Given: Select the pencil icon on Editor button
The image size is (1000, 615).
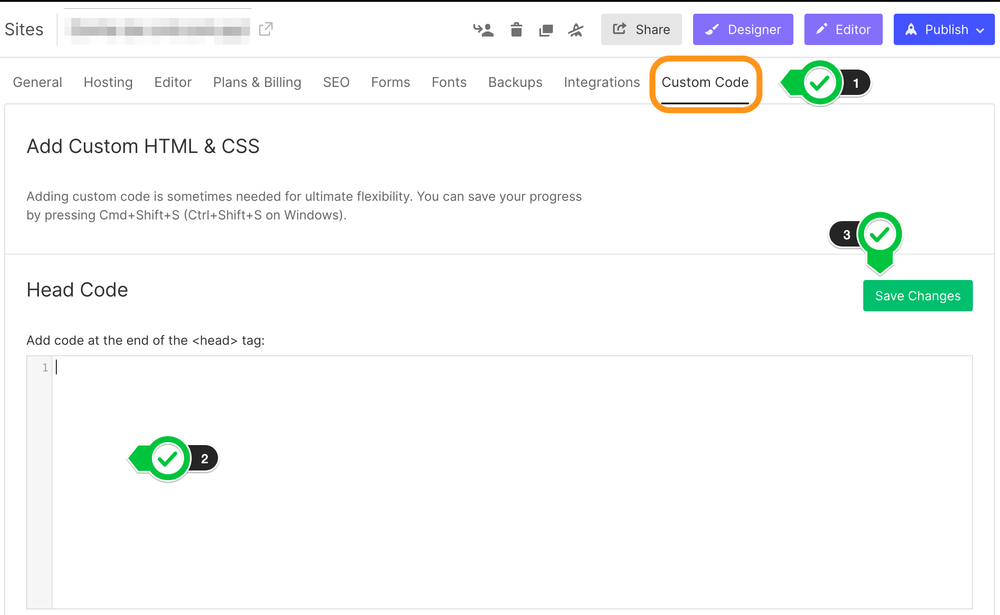Looking at the screenshot, I should point(820,29).
